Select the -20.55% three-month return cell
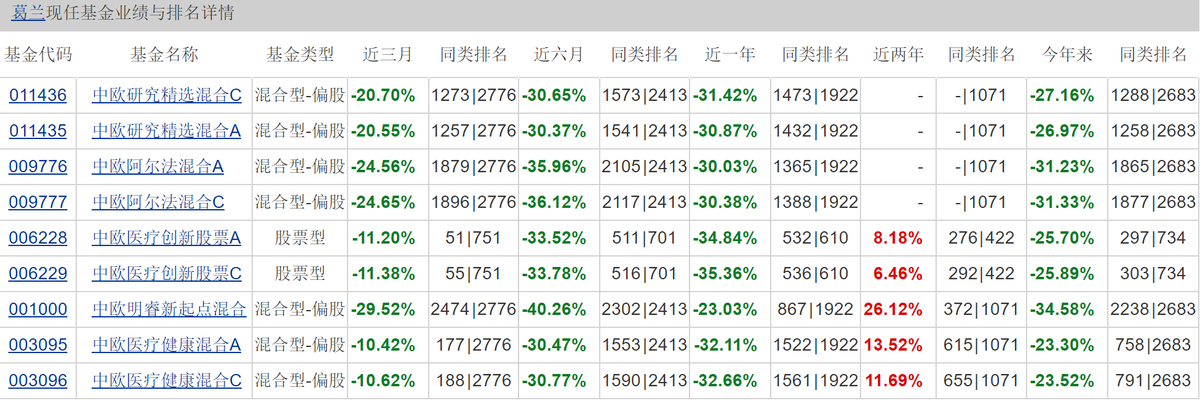The height and width of the screenshot is (406, 1200). point(387,131)
